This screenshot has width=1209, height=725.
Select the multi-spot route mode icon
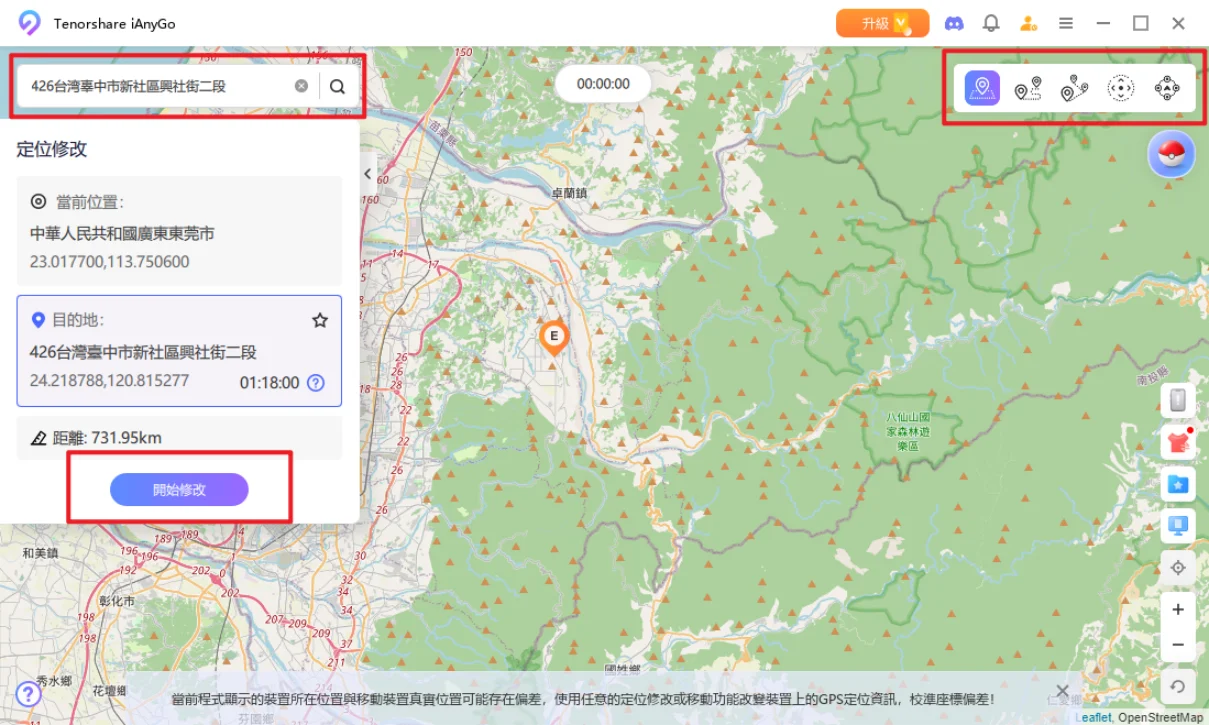(1074, 89)
